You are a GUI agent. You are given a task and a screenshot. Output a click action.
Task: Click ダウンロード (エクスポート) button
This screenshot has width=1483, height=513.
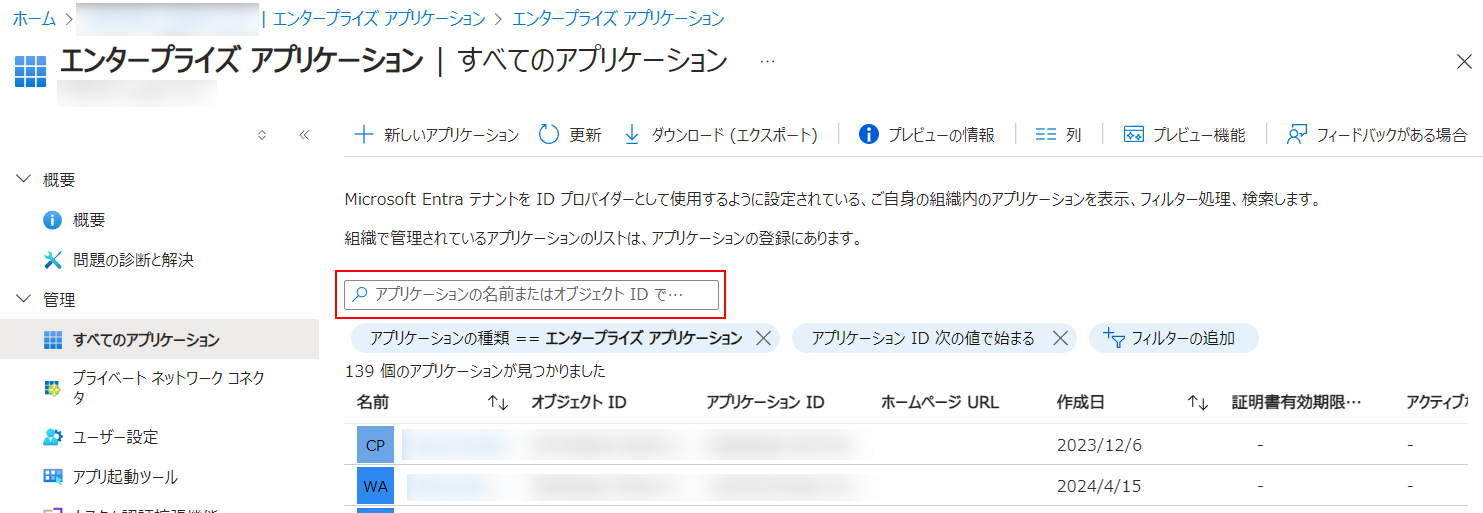(x=720, y=135)
